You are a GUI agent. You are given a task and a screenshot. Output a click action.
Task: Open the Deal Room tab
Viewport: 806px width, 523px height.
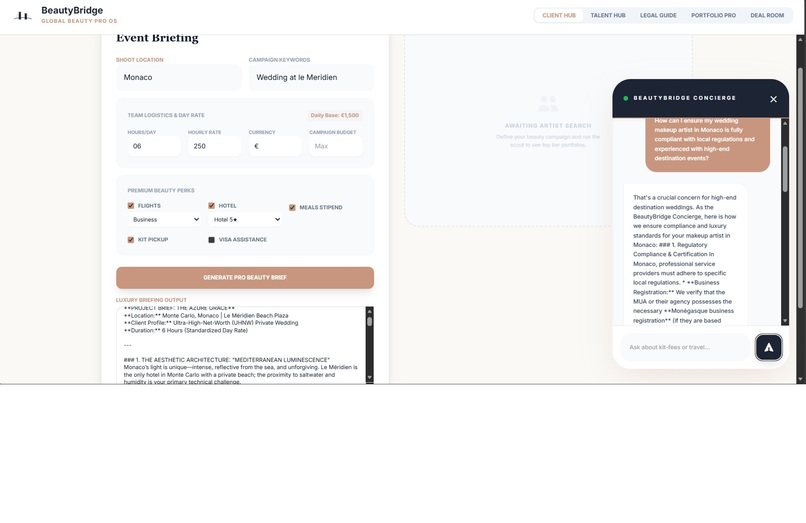767,15
